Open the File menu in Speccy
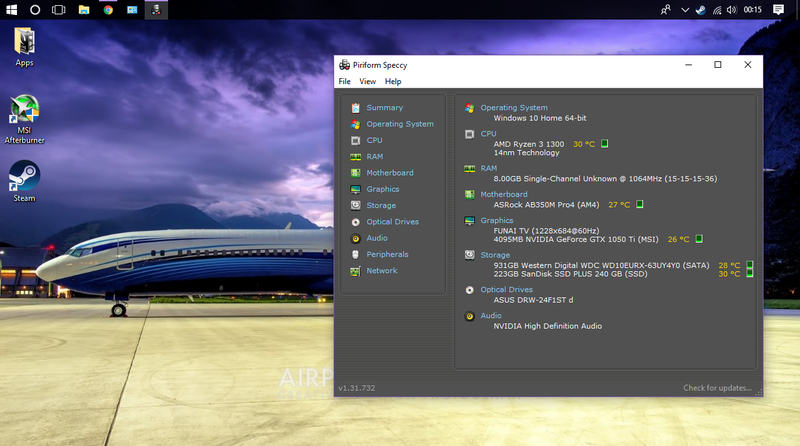This screenshot has height=446, width=800. tap(344, 81)
